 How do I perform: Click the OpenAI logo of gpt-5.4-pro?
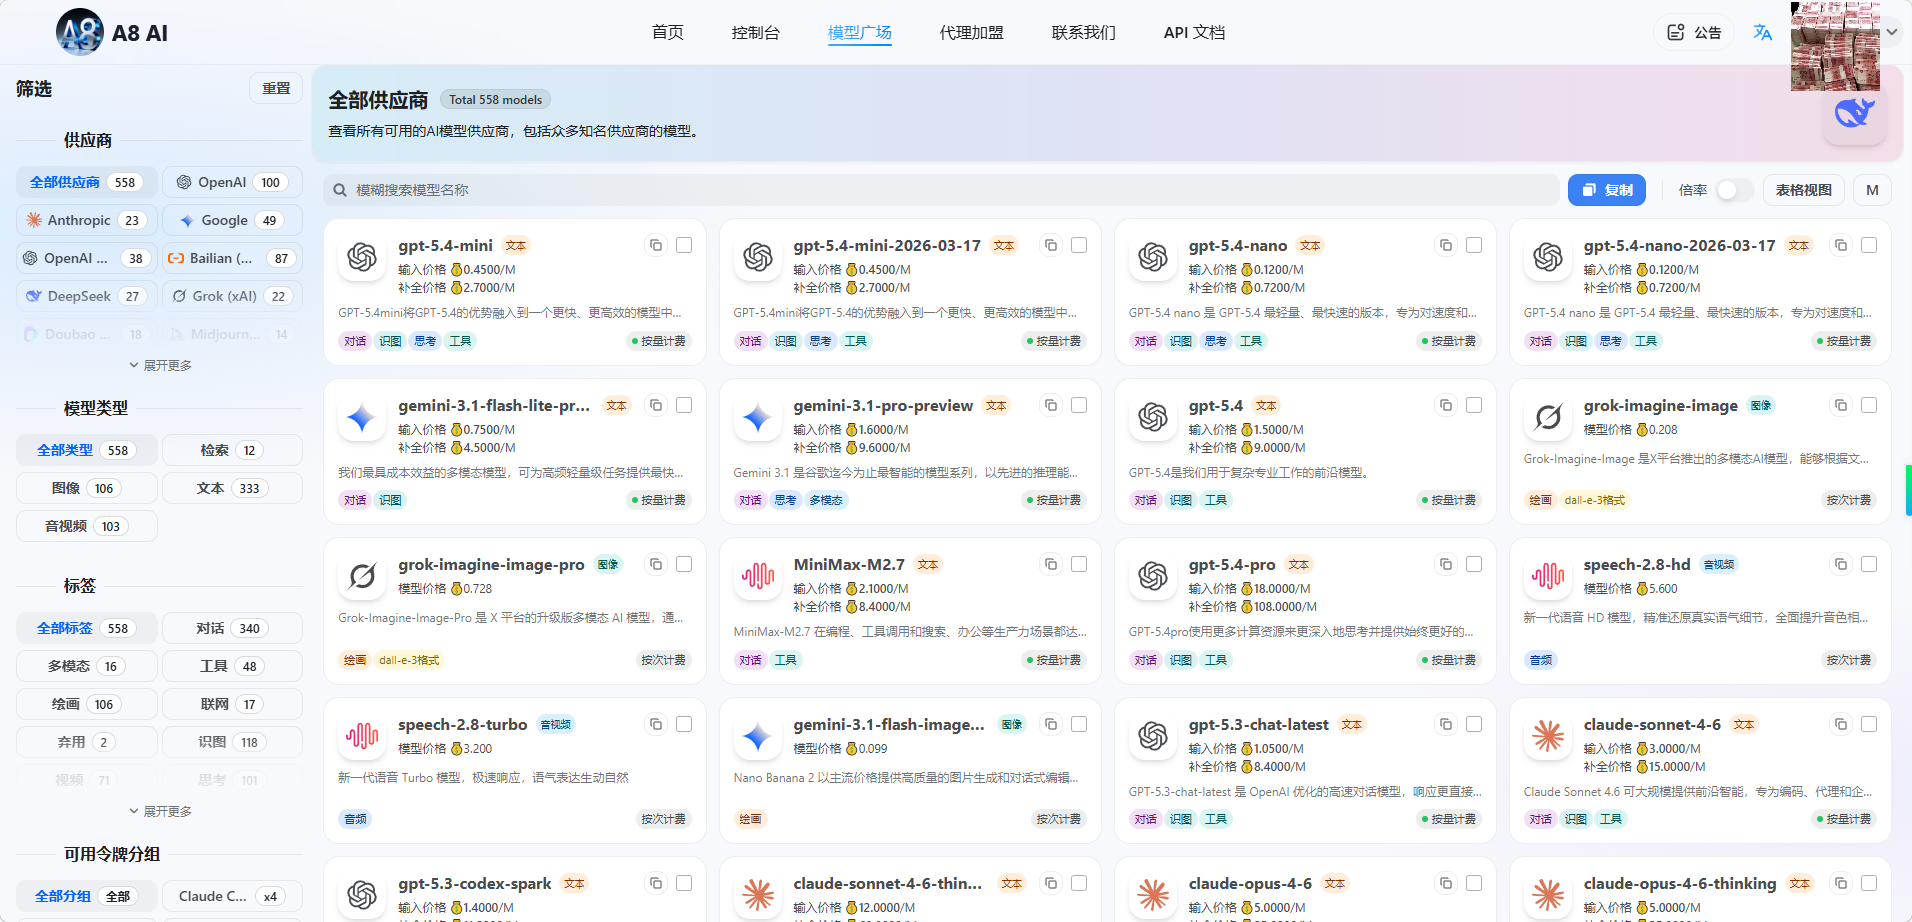click(1153, 577)
